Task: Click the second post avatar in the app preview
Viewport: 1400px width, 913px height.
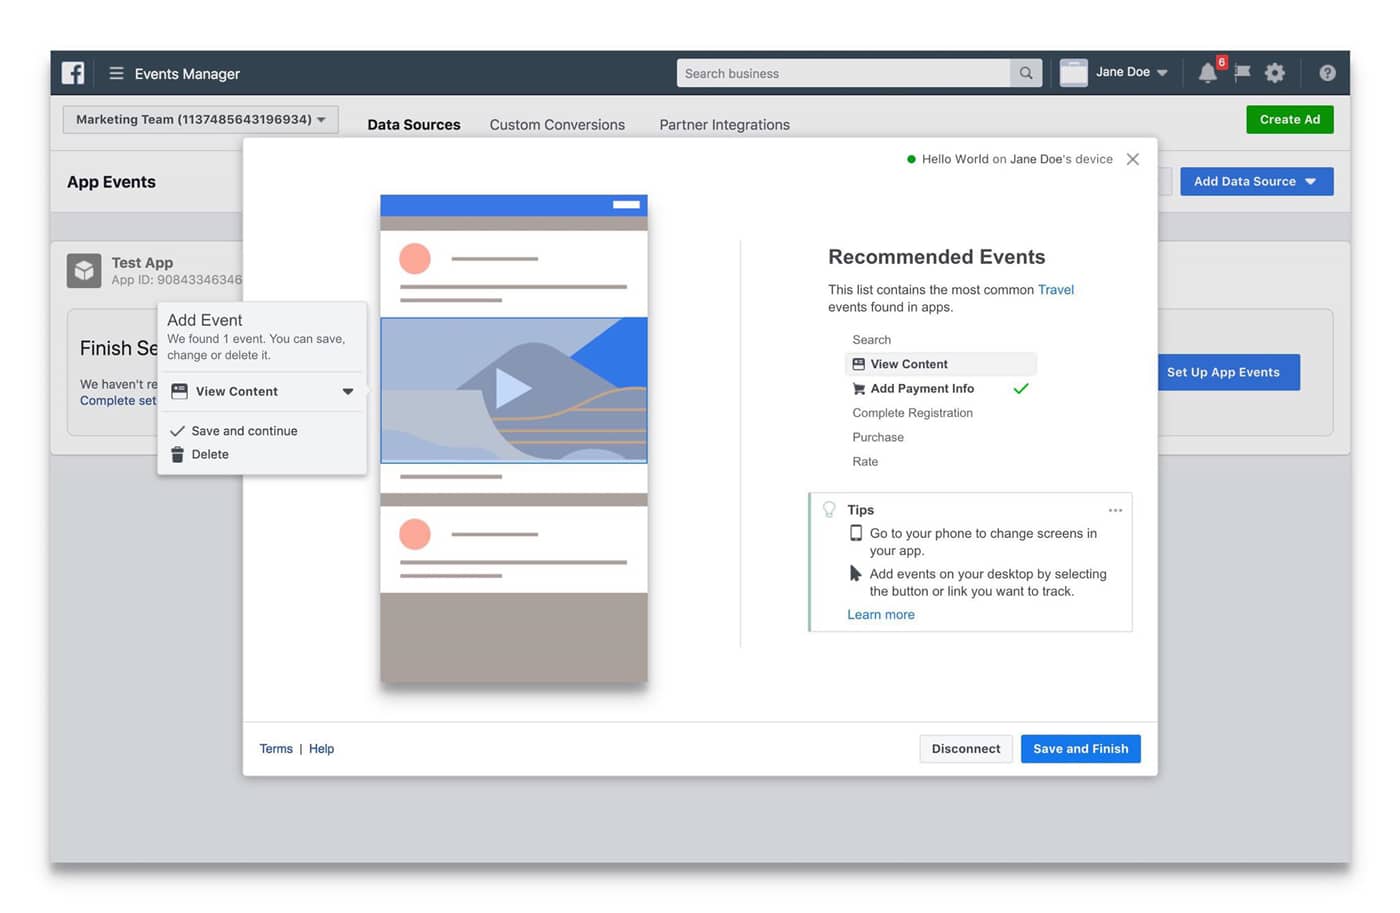Action: tap(415, 534)
